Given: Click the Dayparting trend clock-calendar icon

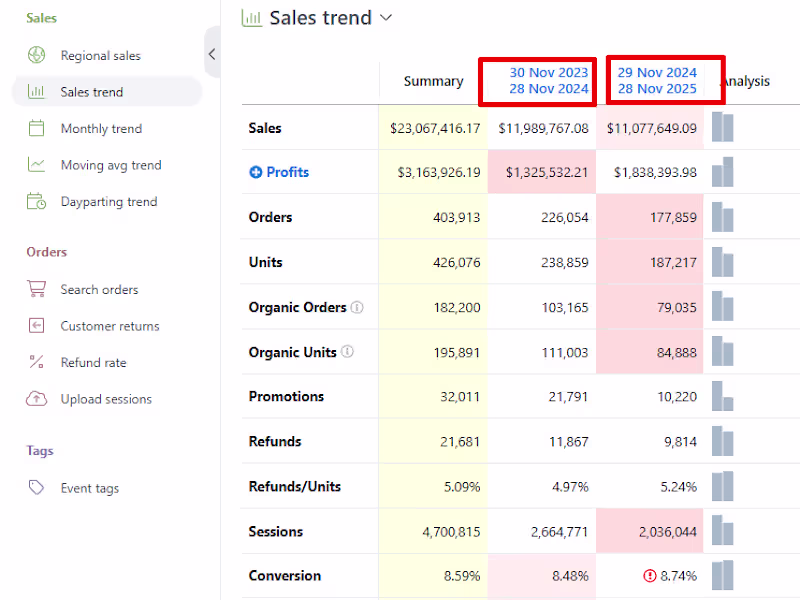Looking at the screenshot, I should coord(36,201).
